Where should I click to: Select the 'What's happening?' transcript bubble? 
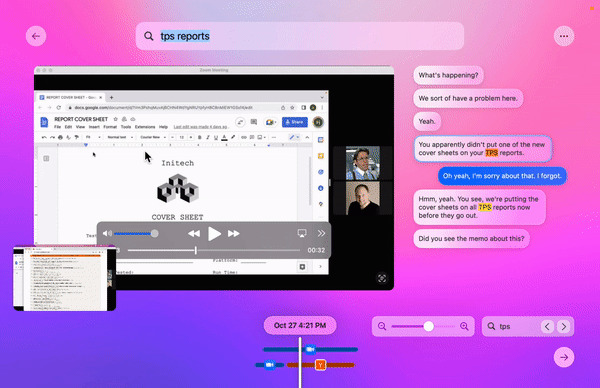coord(448,75)
